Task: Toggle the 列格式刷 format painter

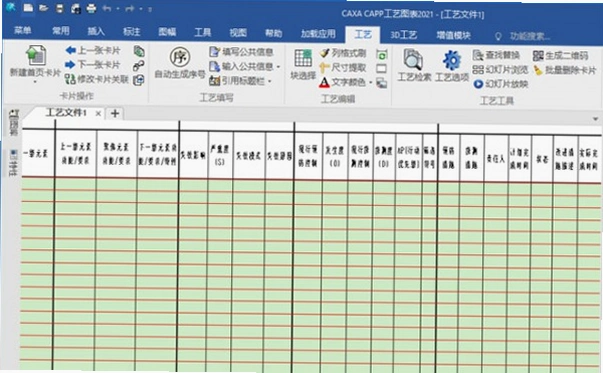Action: tap(342, 53)
